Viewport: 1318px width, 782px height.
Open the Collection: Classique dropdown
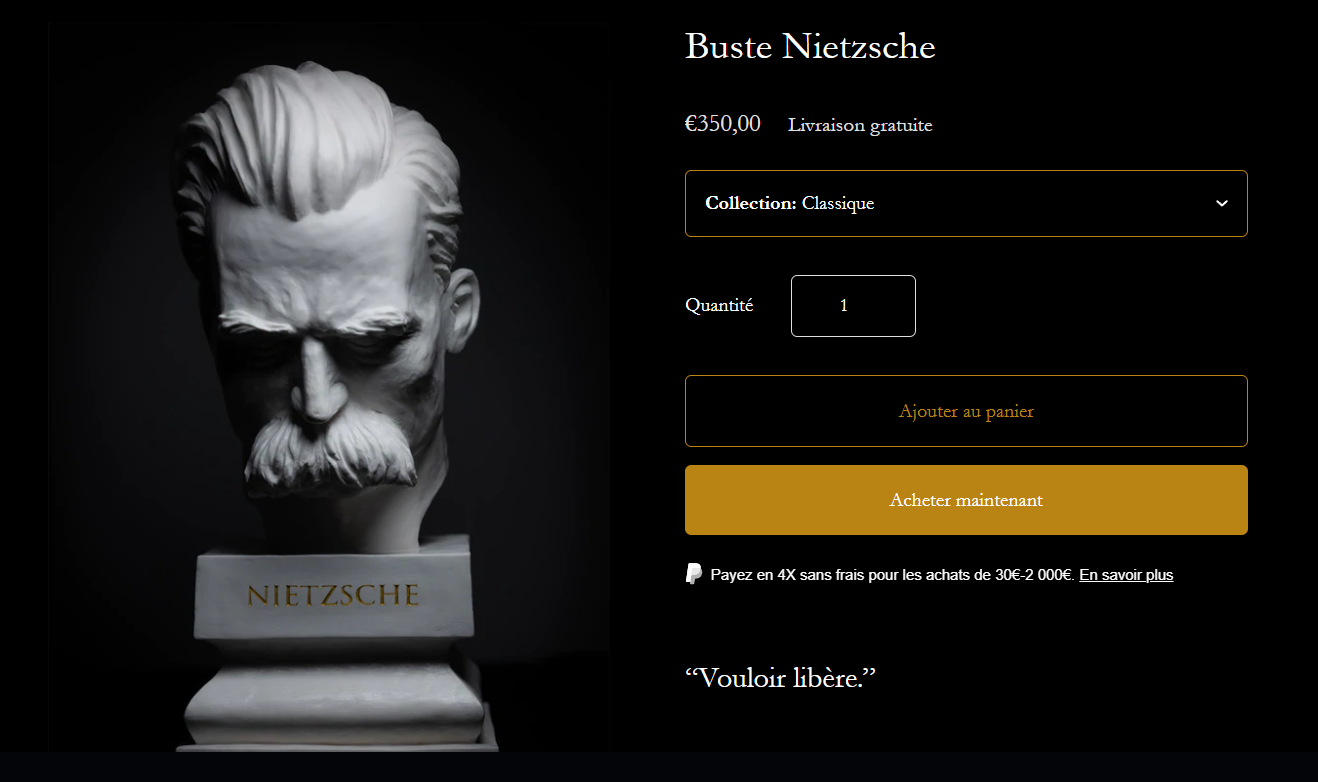(966, 203)
